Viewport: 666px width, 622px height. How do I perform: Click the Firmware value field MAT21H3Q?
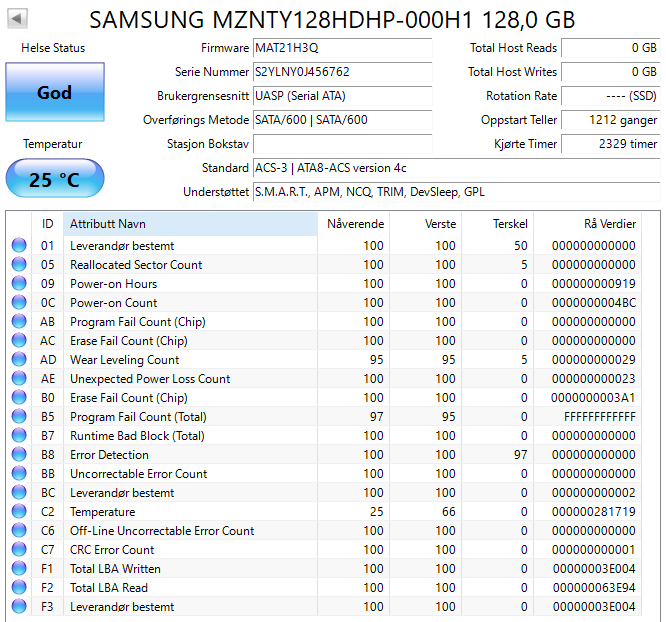coord(341,48)
